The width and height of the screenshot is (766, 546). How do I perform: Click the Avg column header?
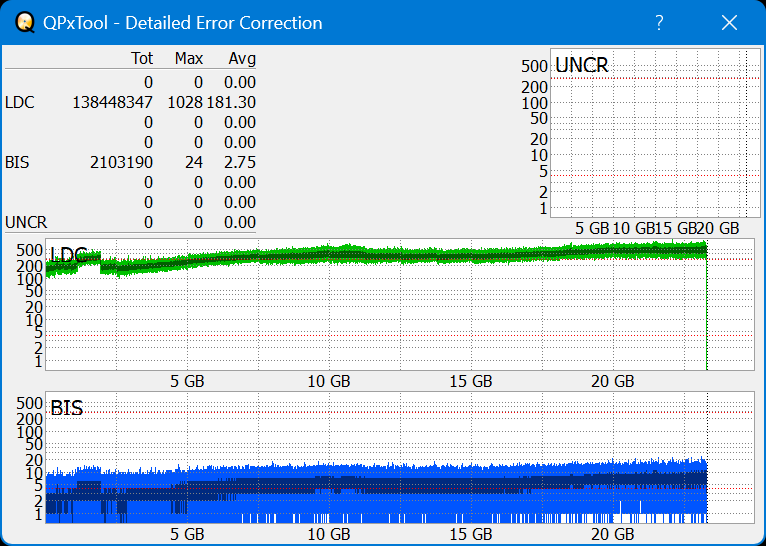[x=242, y=59]
